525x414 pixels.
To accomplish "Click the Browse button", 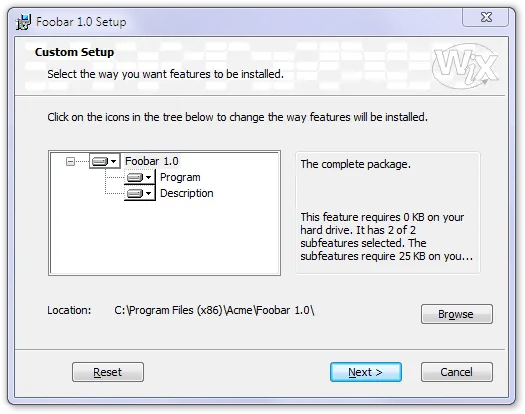I will 457,314.
